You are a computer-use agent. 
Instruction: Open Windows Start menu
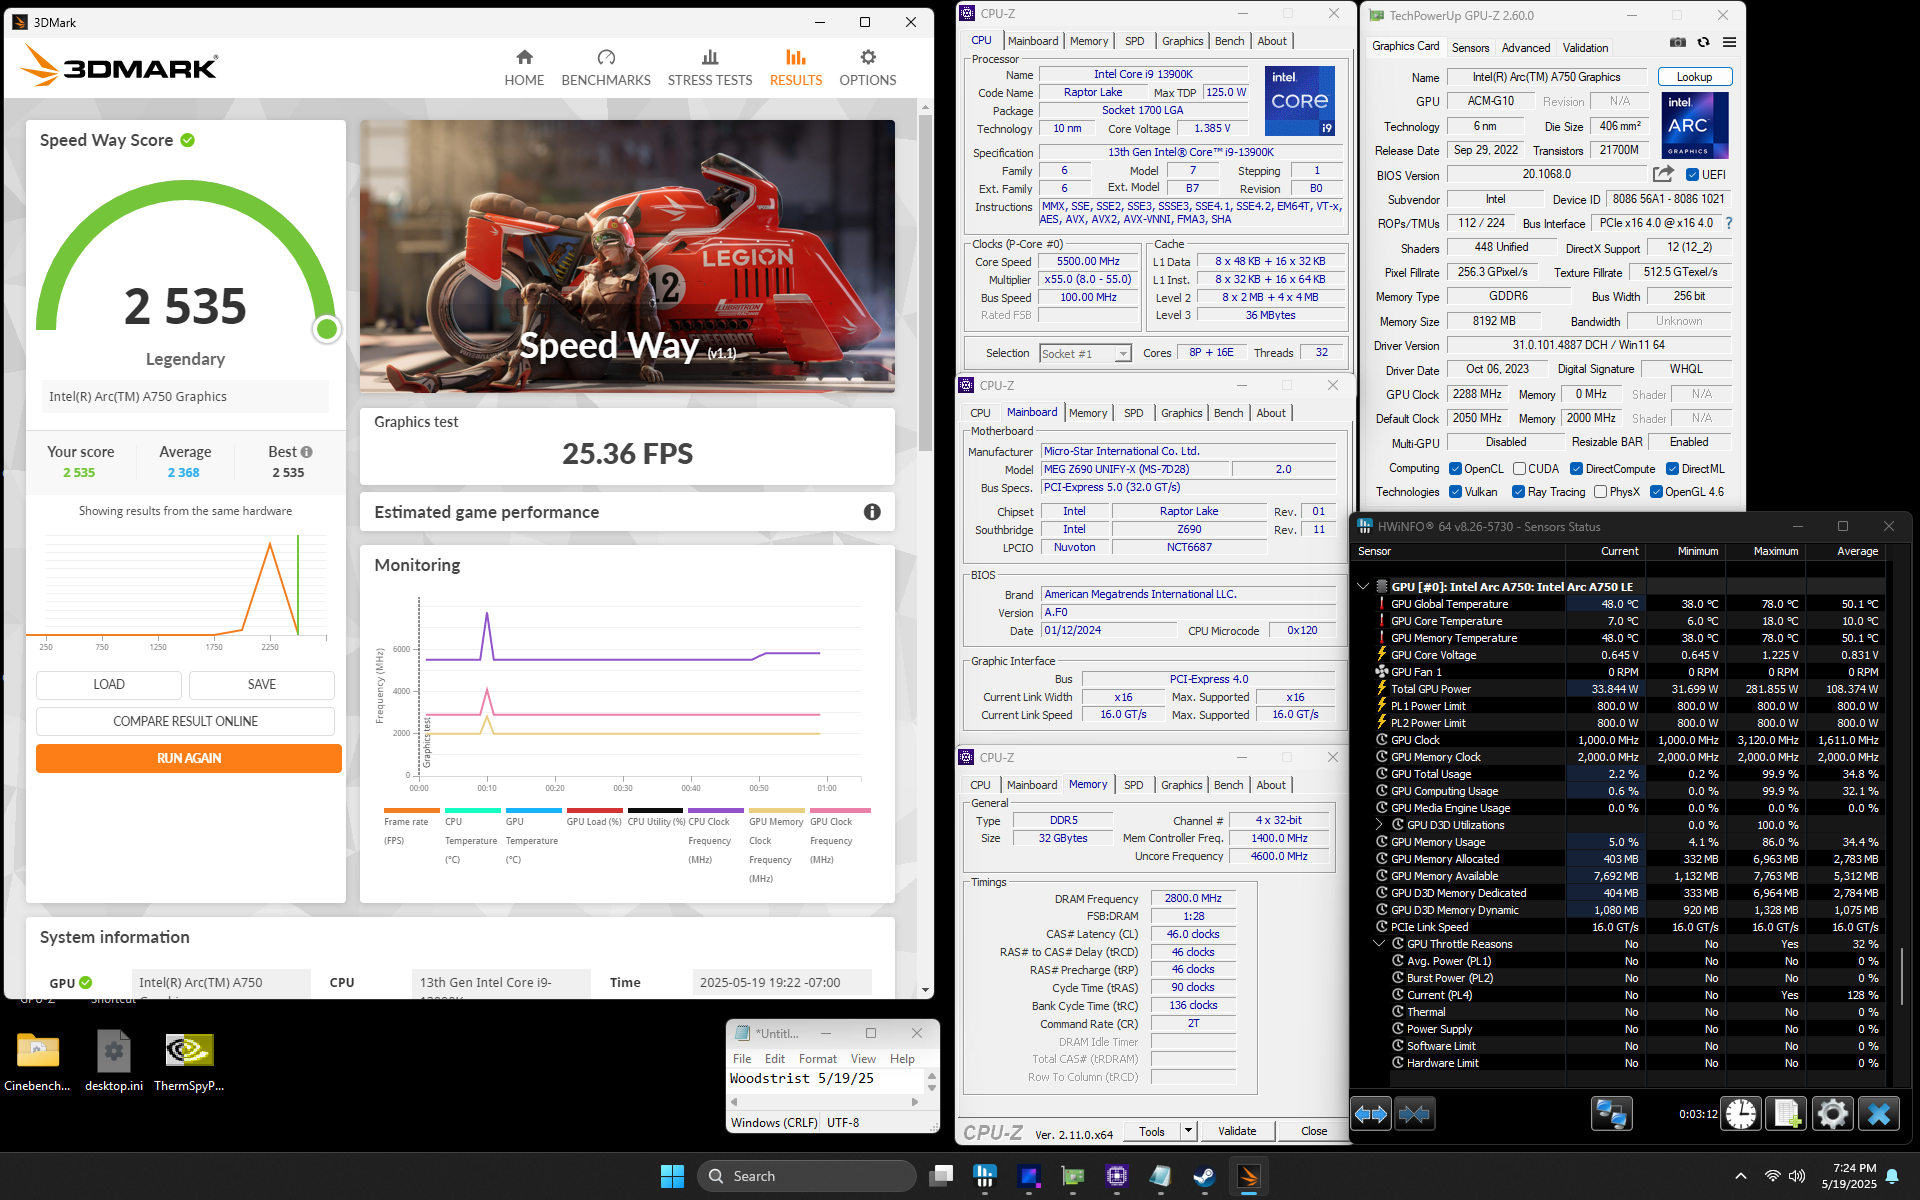point(672,1176)
